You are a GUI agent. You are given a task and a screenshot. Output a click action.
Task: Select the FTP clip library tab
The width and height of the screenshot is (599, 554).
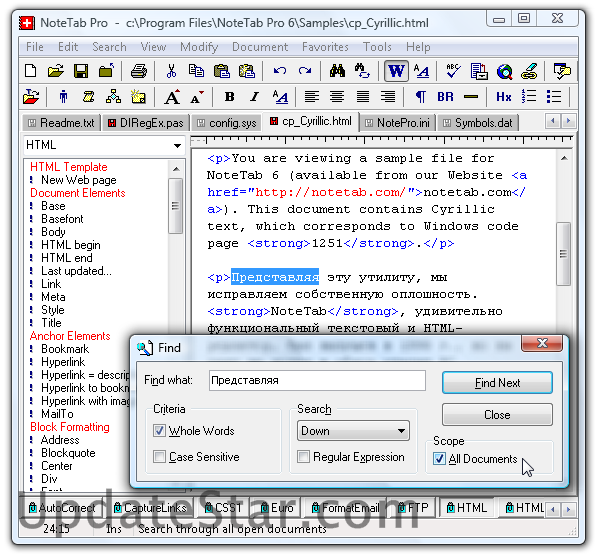413,508
